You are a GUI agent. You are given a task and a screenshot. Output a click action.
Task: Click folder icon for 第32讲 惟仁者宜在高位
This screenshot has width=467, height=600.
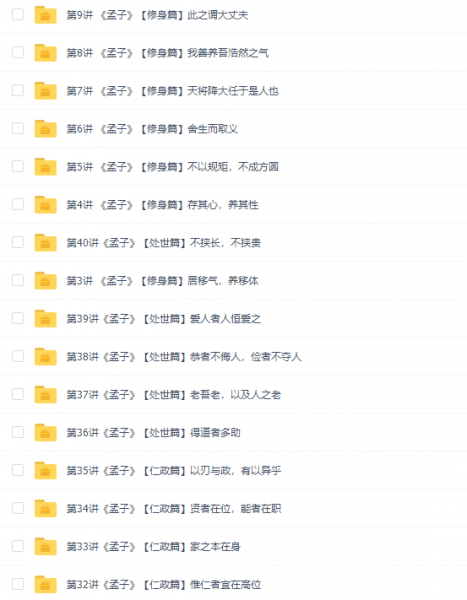tap(45, 585)
